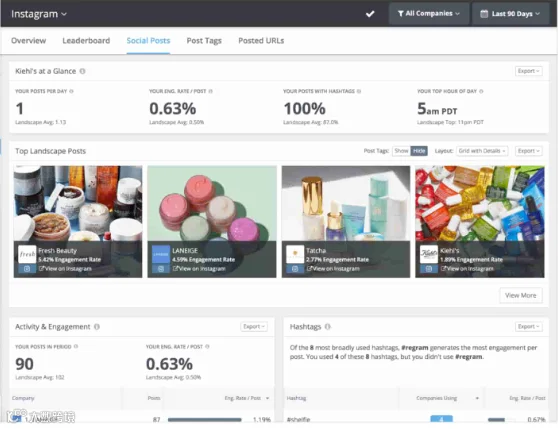Viewport: 558px width, 429px height.
Task: Click info icon beside Hashtags title
Action: (328, 327)
